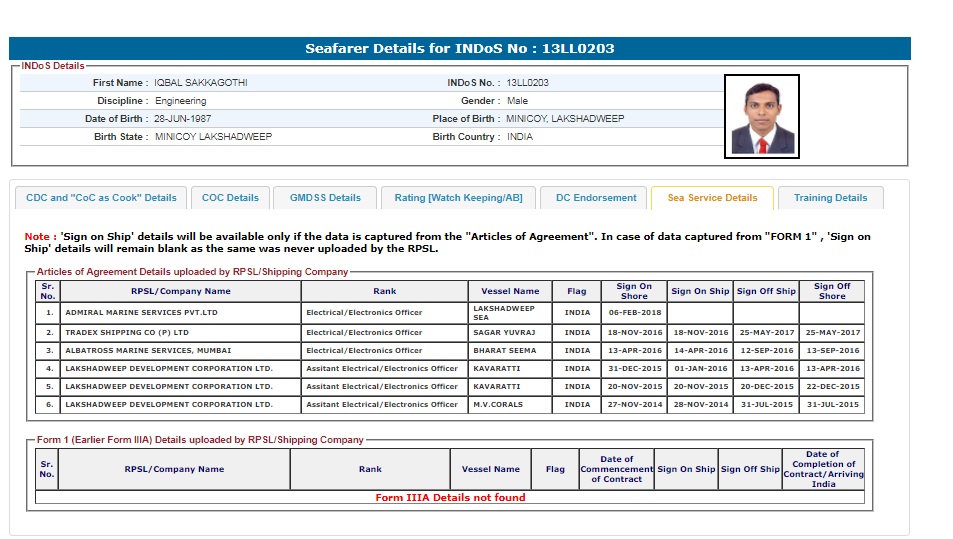Select the Rating [Watch Keeping/AB] tab
Image resolution: width=953 pixels, height=539 pixels.
(x=458, y=198)
